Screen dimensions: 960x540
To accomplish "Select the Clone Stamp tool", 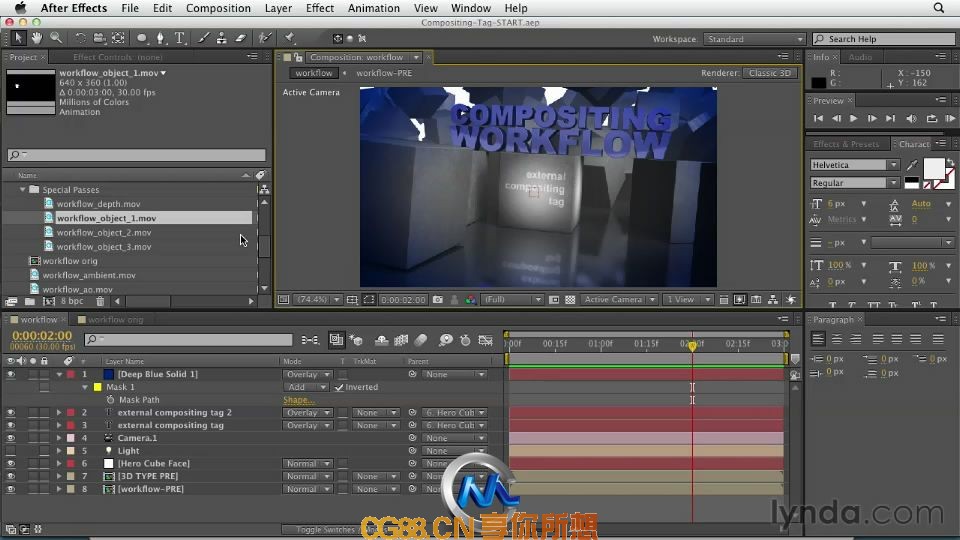I will (x=222, y=38).
